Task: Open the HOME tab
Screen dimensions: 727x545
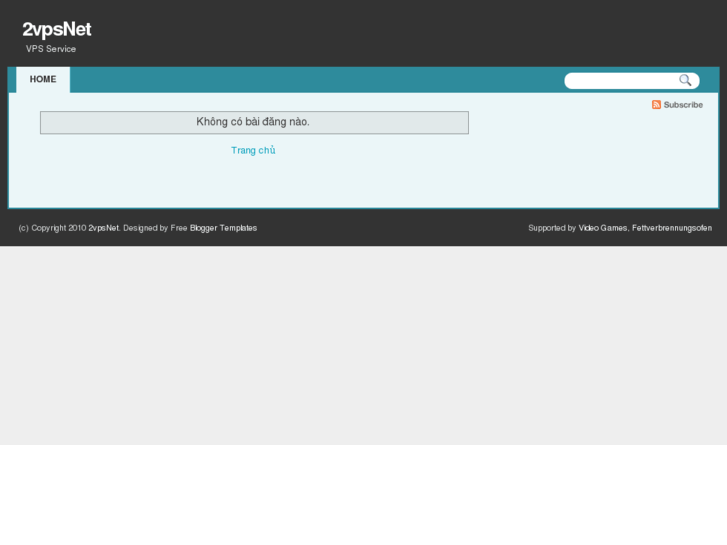Action: click(43, 79)
